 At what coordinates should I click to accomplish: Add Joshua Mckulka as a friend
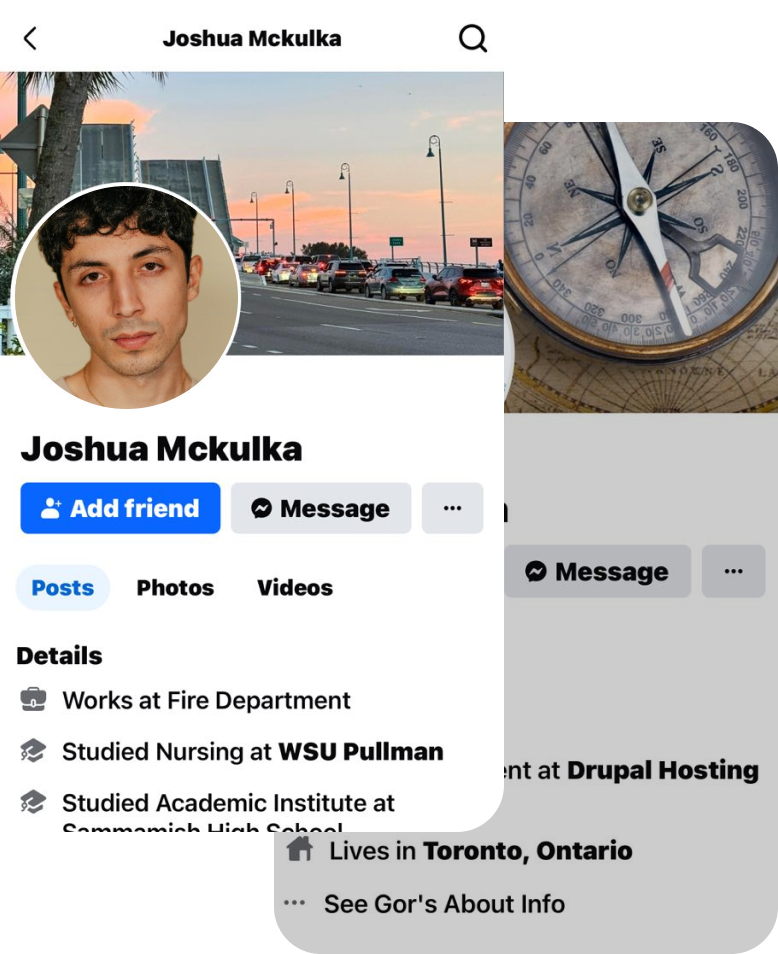pyautogui.click(x=120, y=508)
